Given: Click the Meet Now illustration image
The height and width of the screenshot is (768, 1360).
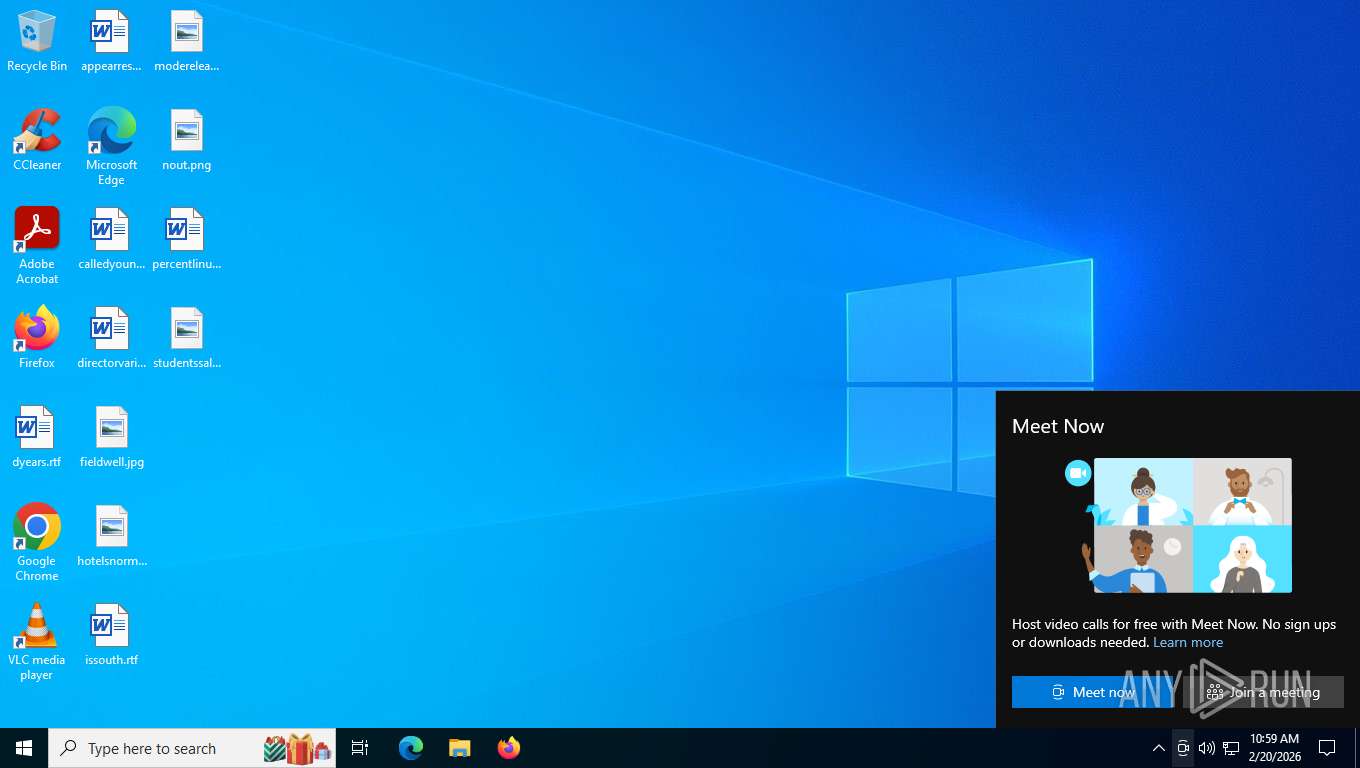Looking at the screenshot, I should [1179, 526].
